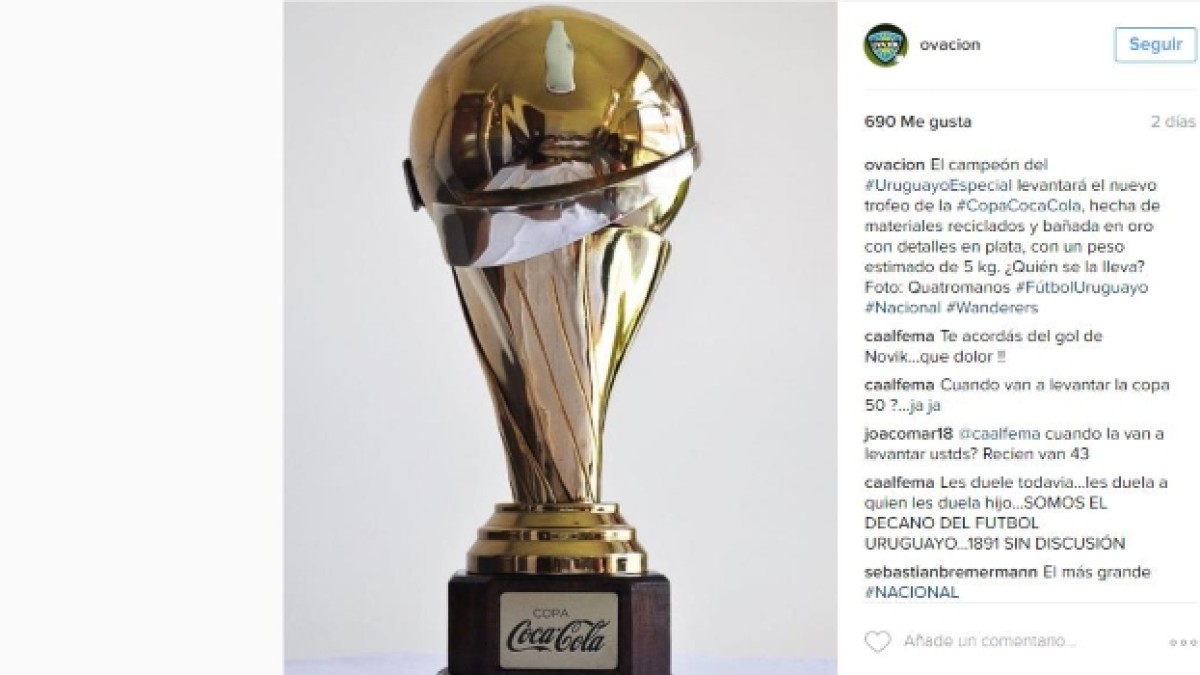Click the 2 días timestamp
The height and width of the screenshot is (675, 1200).
pyautogui.click(x=1172, y=122)
